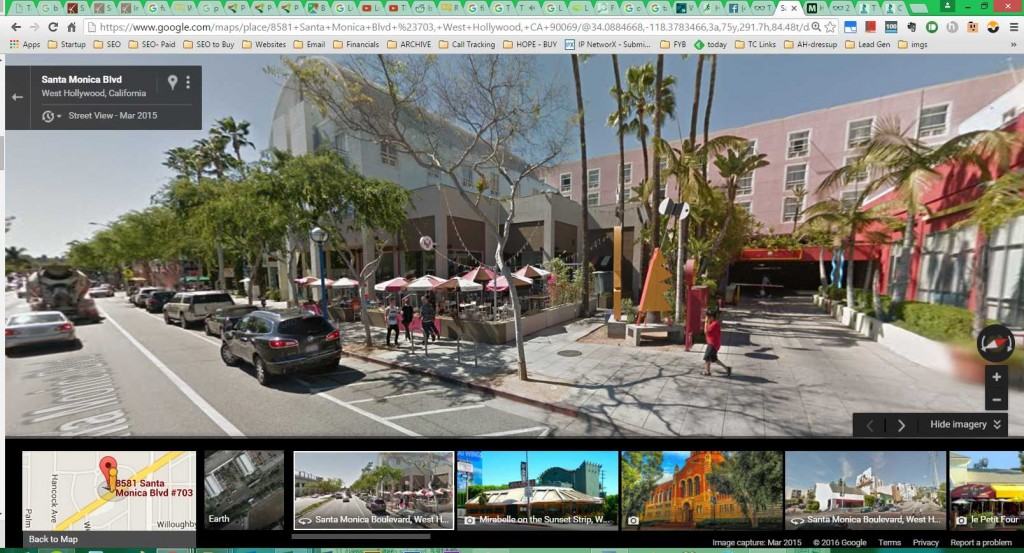This screenshot has width=1024, height=553.
Task: Go to browser home page icon
Action: 71,27
